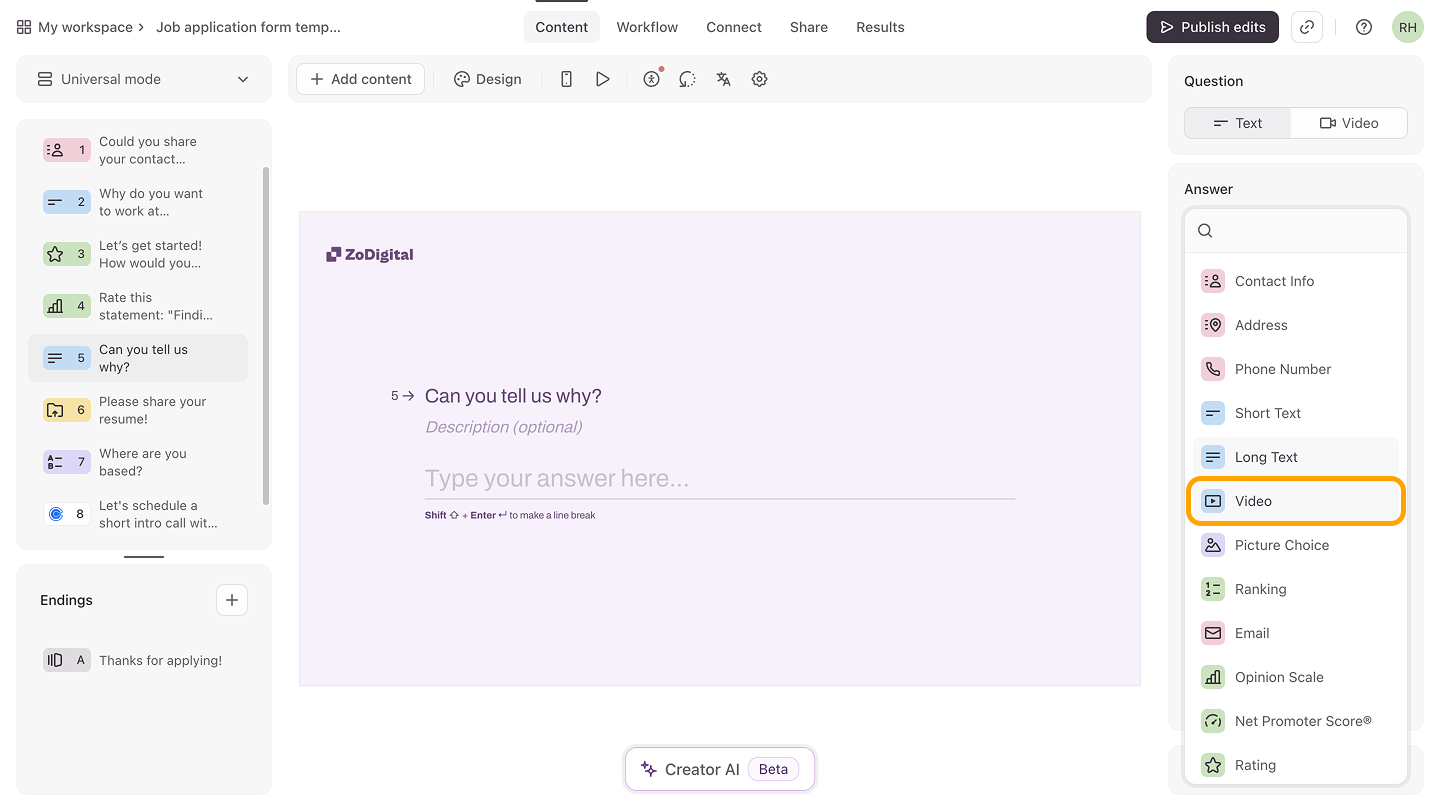Choose Phone Number answer type
This screenshot has height=811, width=1440.
[x=1296, y=369]
